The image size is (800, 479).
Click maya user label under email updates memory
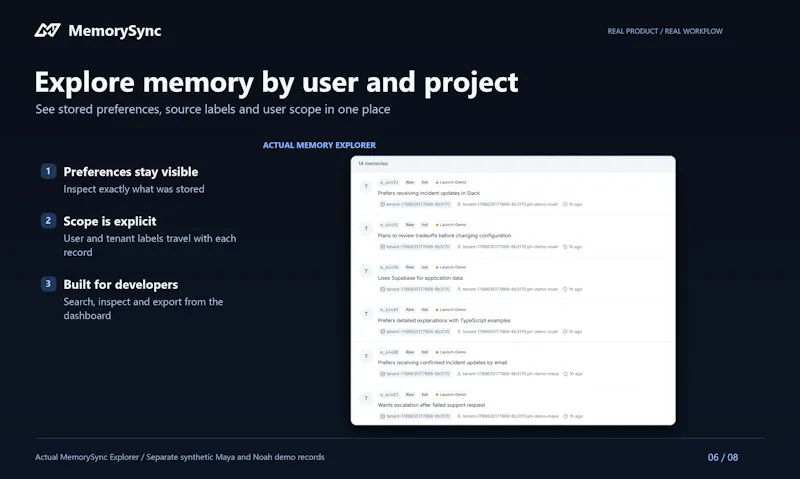(x=508, y=374)
